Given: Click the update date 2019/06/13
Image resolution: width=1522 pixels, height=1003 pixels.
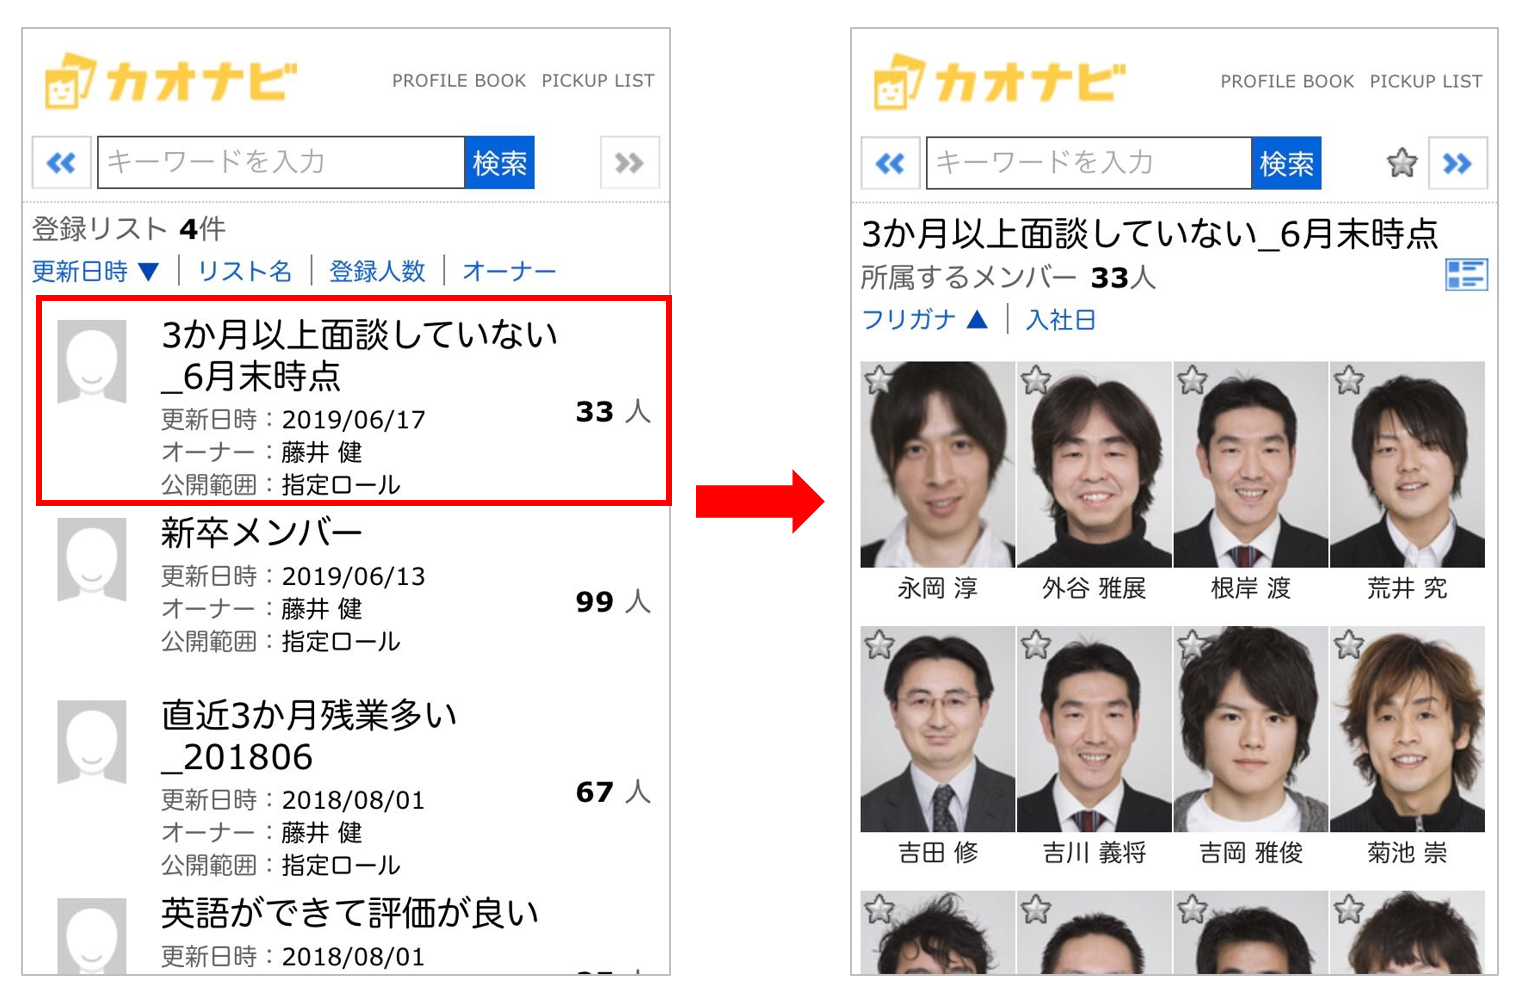Looking at the screenshot, I should coord(354,576).
